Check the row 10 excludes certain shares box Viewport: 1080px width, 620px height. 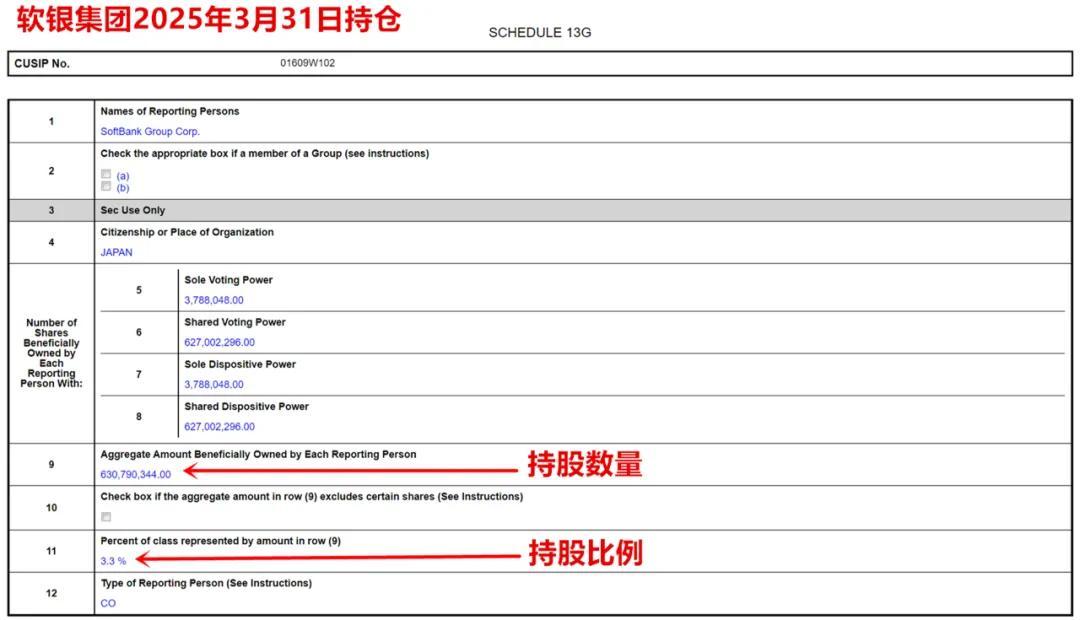[x=106, y=517]
